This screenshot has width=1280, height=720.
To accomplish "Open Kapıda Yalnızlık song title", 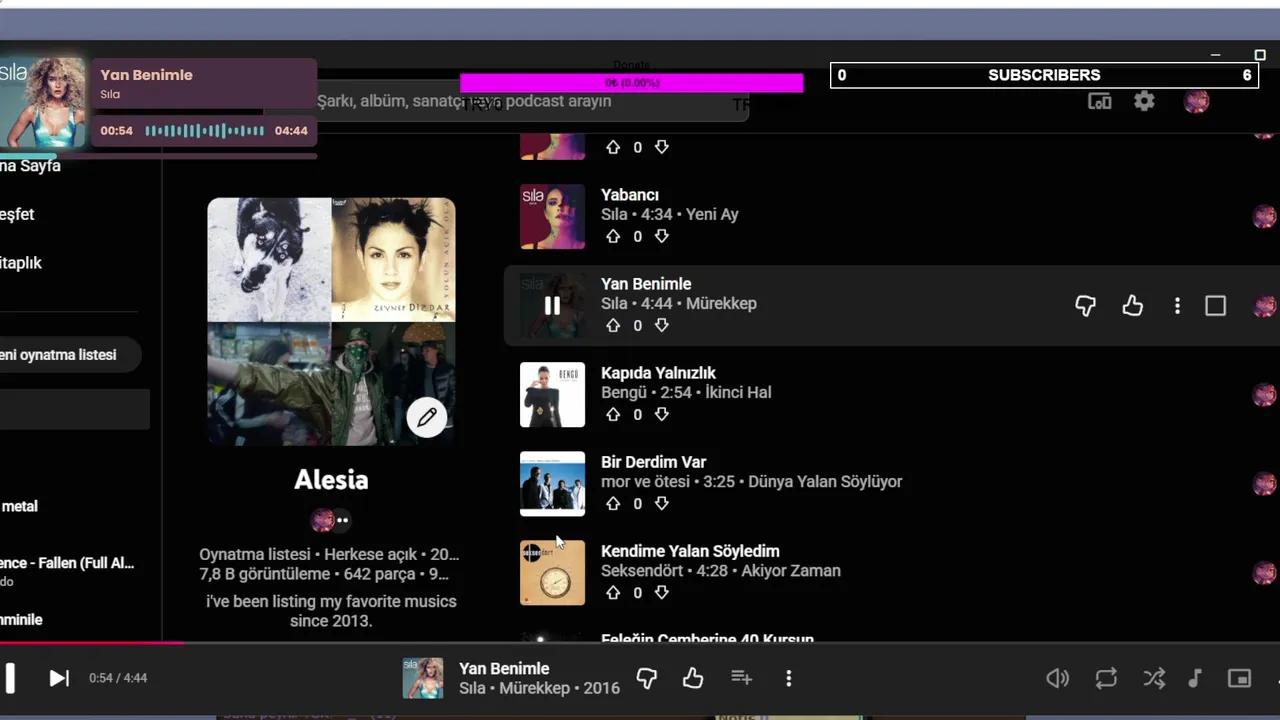I will pyautogui.click(x=658, y=373).
